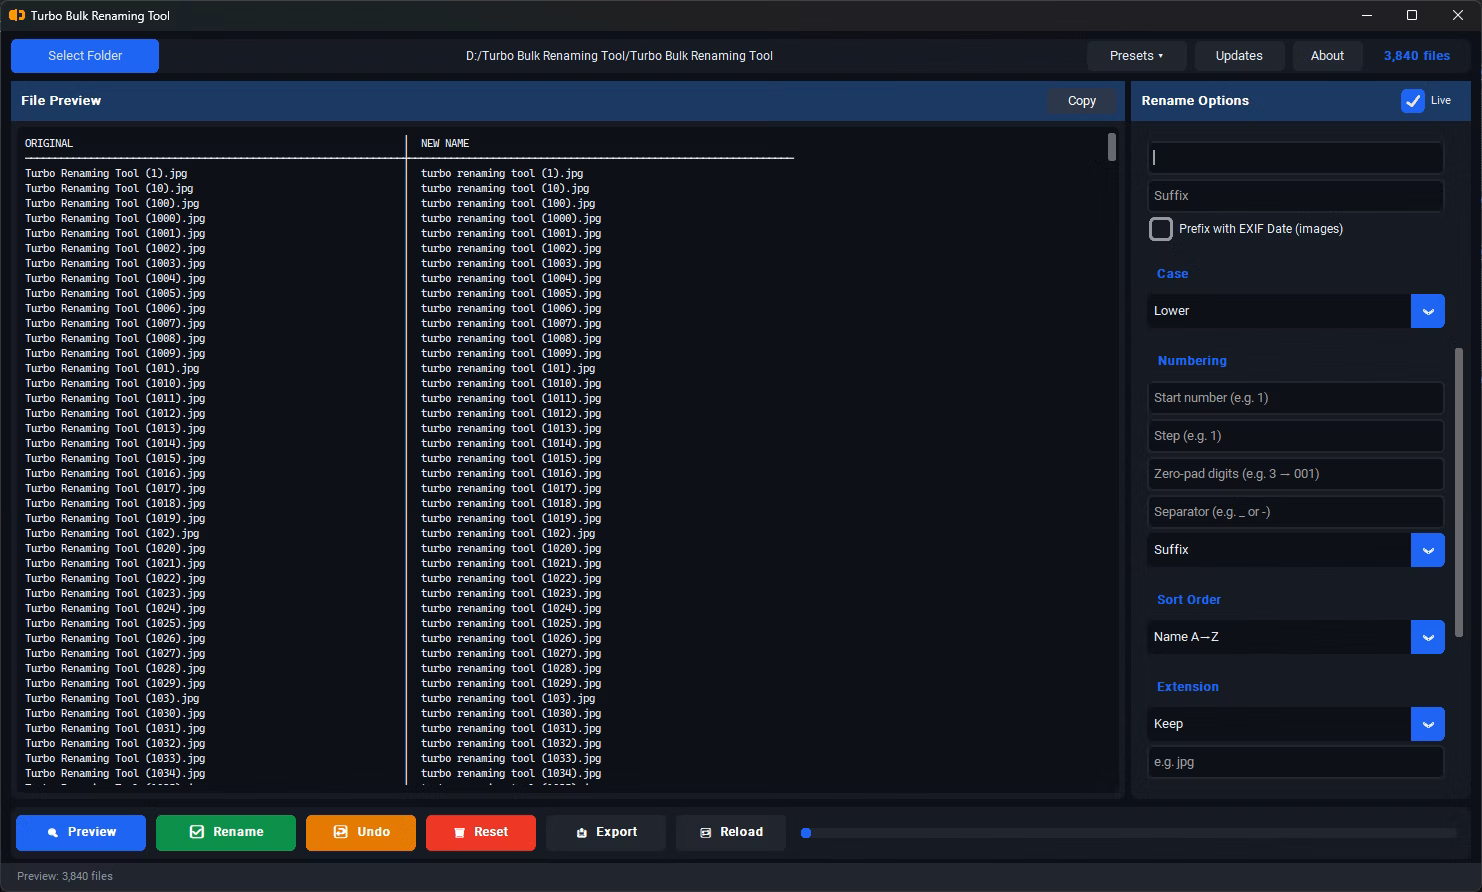Copy the file preview list
Viewport: 1482px width, 892px height.
click(x=1081, y=100)
